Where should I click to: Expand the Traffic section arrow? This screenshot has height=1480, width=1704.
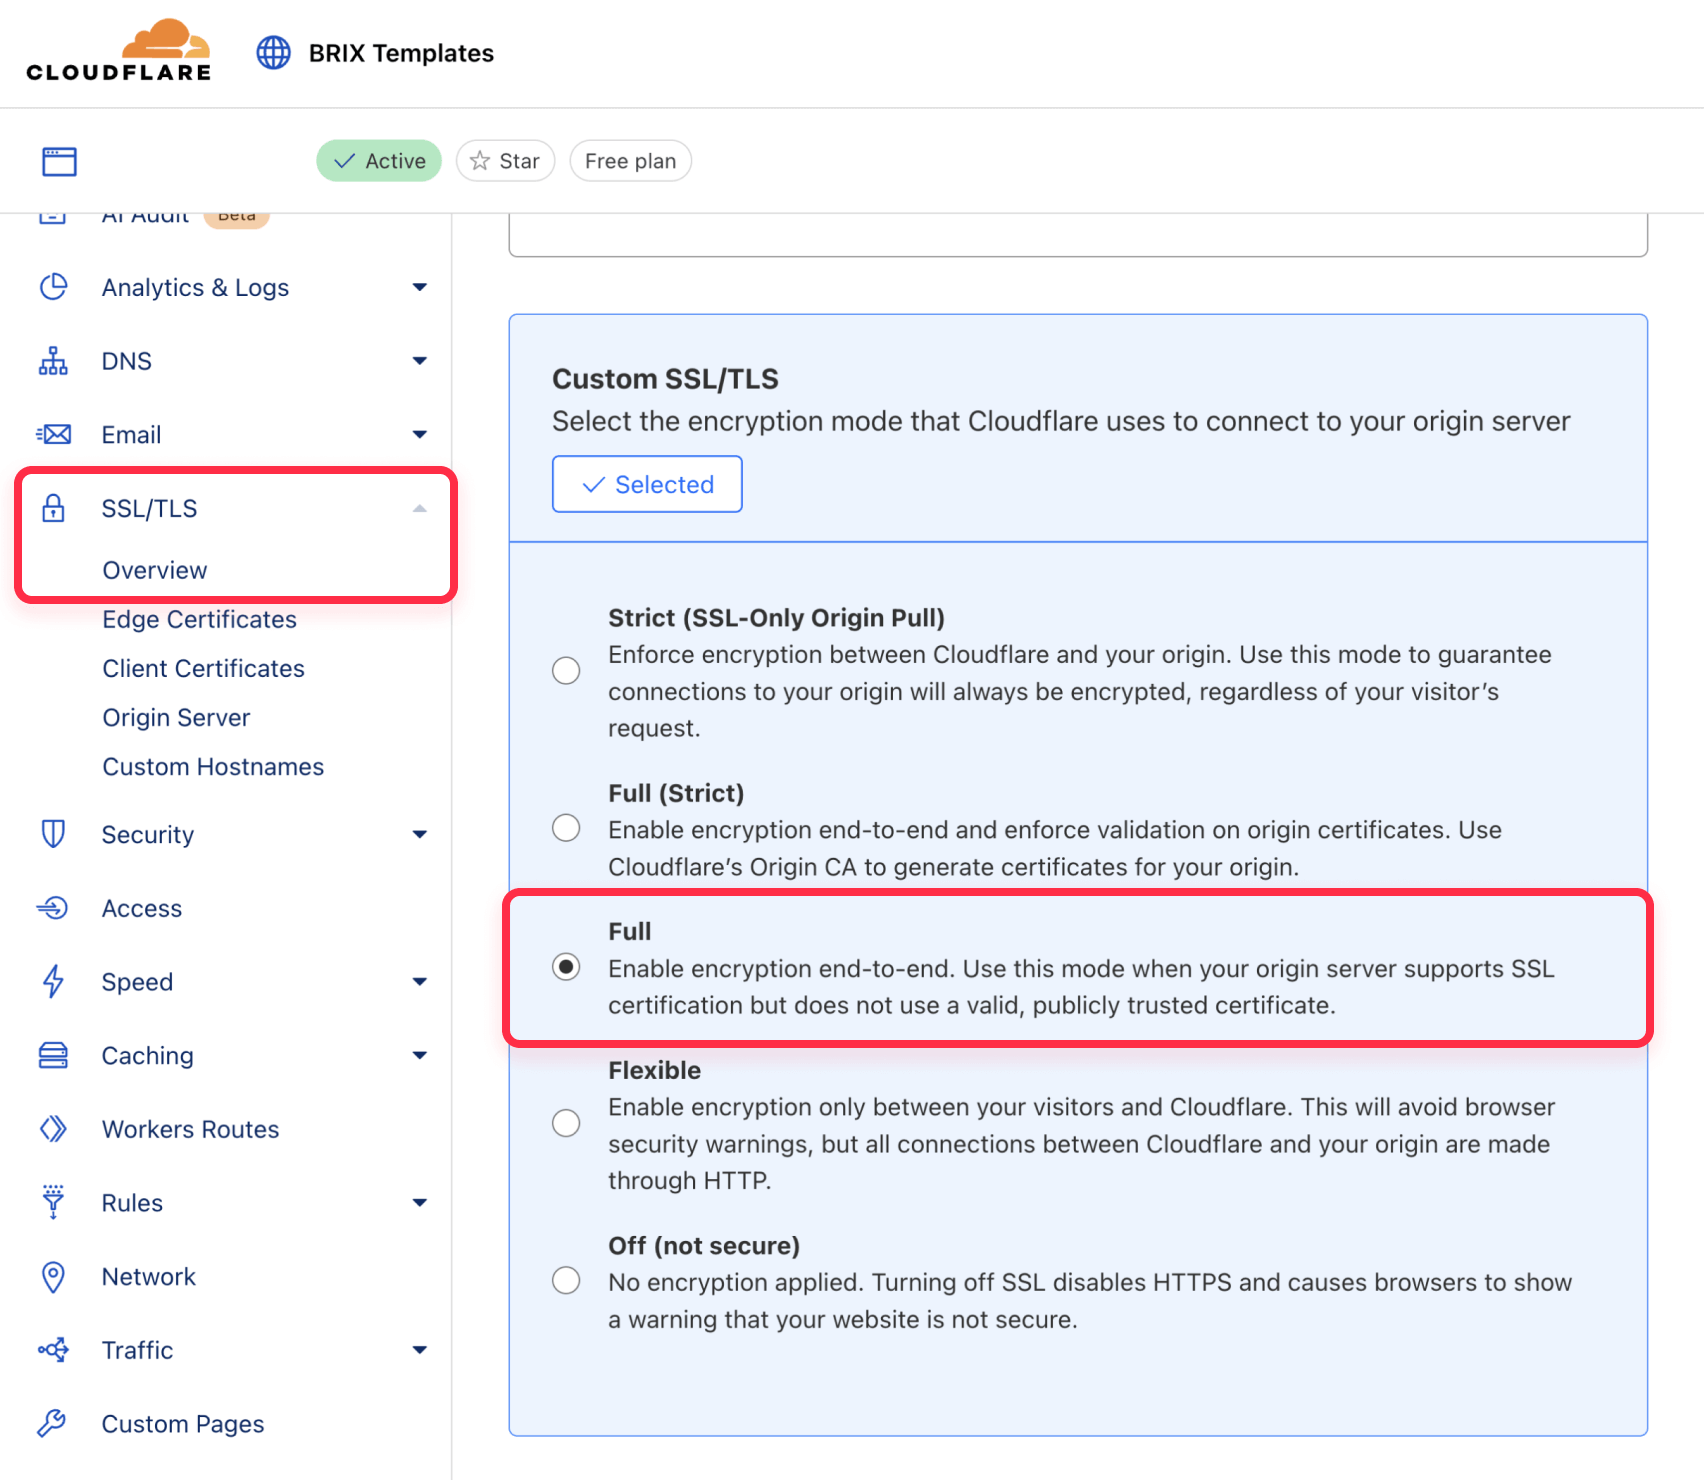coord(420,1350)
